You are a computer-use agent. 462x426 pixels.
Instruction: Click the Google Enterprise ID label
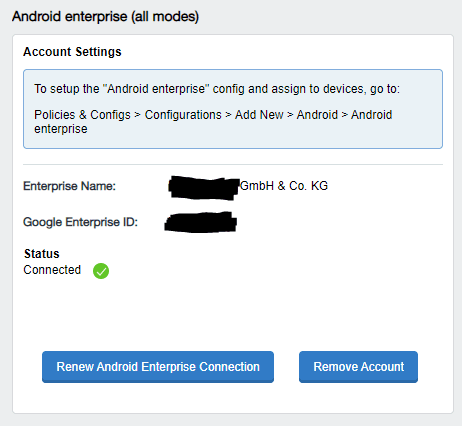pyautogui.click(x=80, y=222)
